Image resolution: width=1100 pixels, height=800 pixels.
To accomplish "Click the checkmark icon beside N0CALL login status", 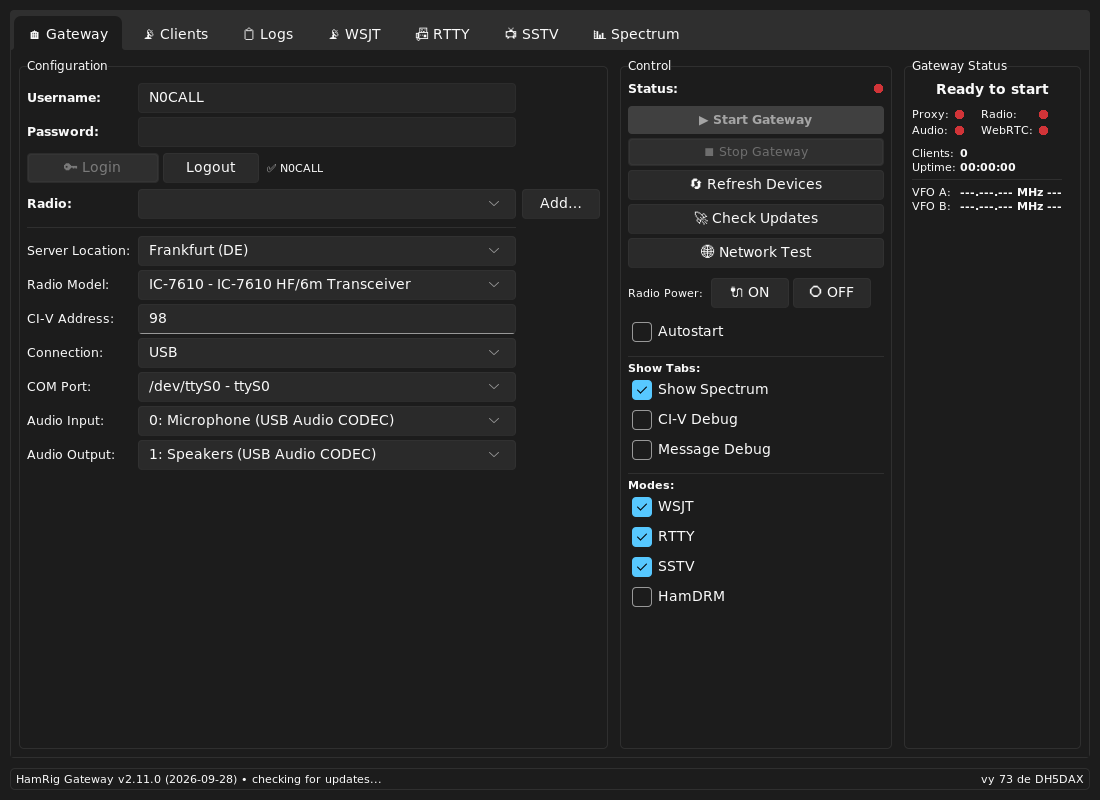I will tap(271, 168).
